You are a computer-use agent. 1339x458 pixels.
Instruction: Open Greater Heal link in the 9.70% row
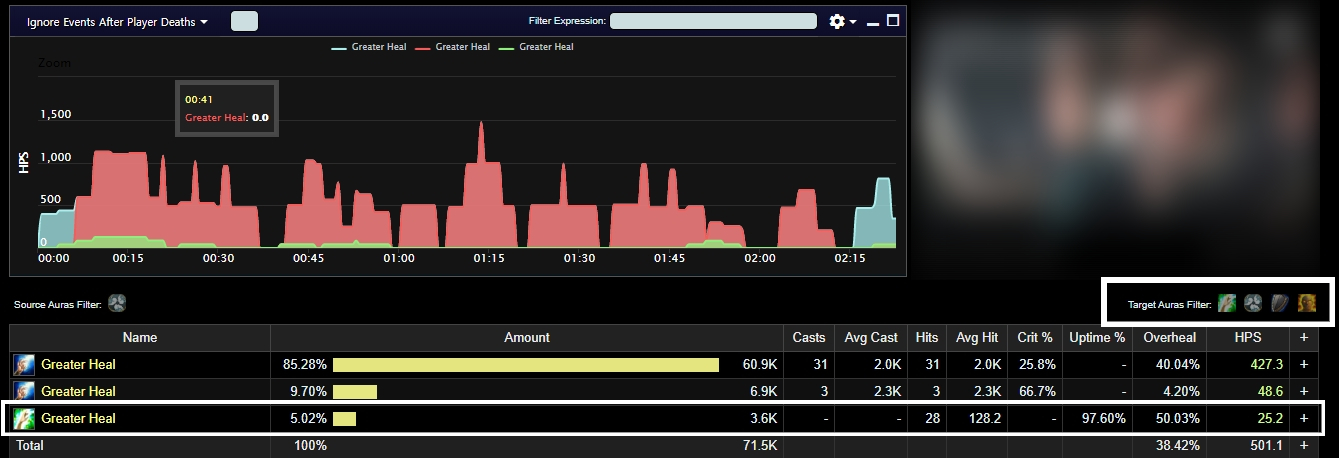pos(78,391)
